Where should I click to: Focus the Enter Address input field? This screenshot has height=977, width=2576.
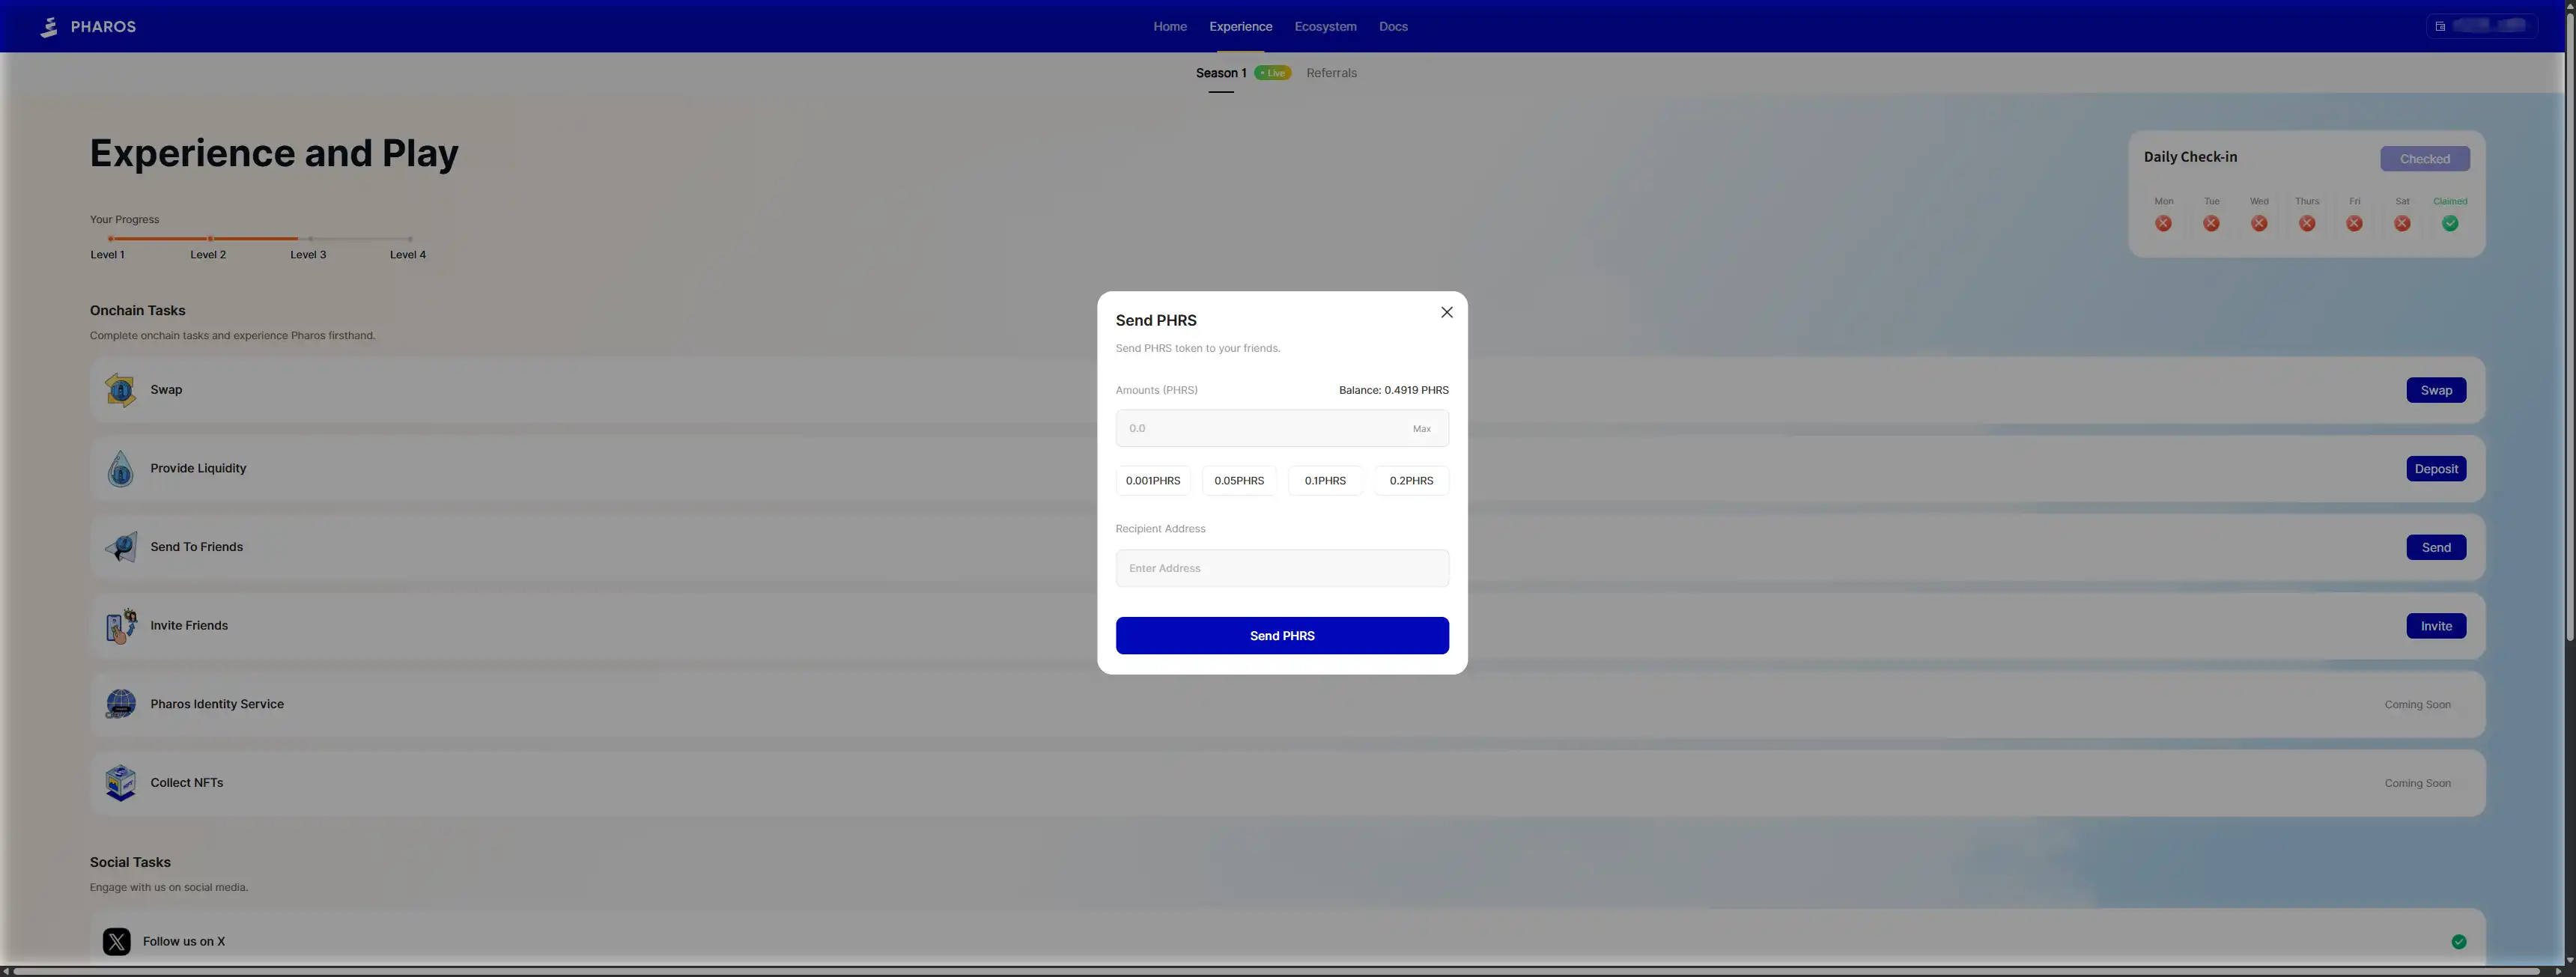click(1281, 568)
